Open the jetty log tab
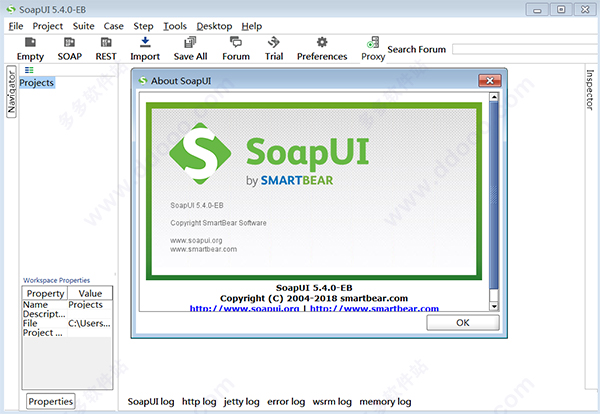 [x=241, y=402]
